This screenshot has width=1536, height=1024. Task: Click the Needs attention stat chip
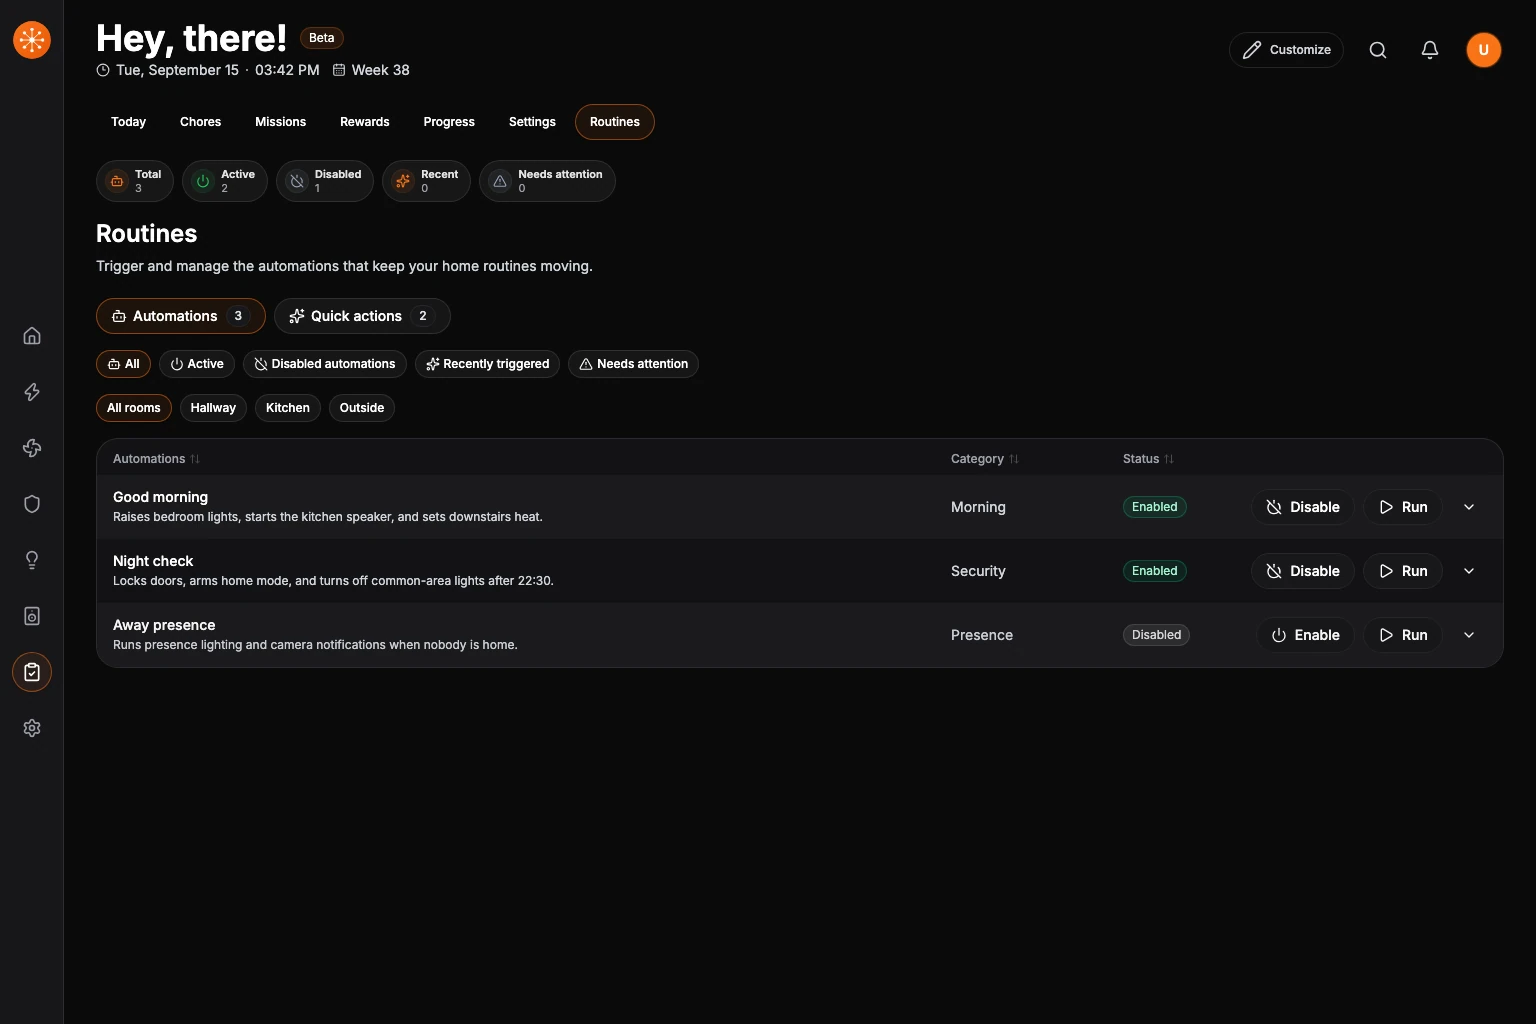pyautogui.click(x=547, y=181)
